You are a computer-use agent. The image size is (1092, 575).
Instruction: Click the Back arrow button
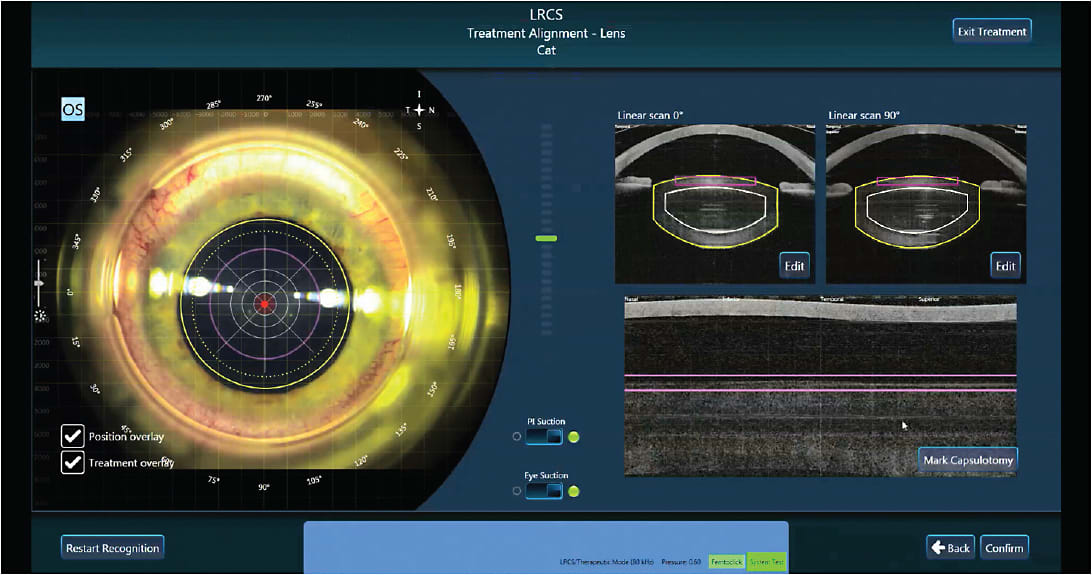950,548
